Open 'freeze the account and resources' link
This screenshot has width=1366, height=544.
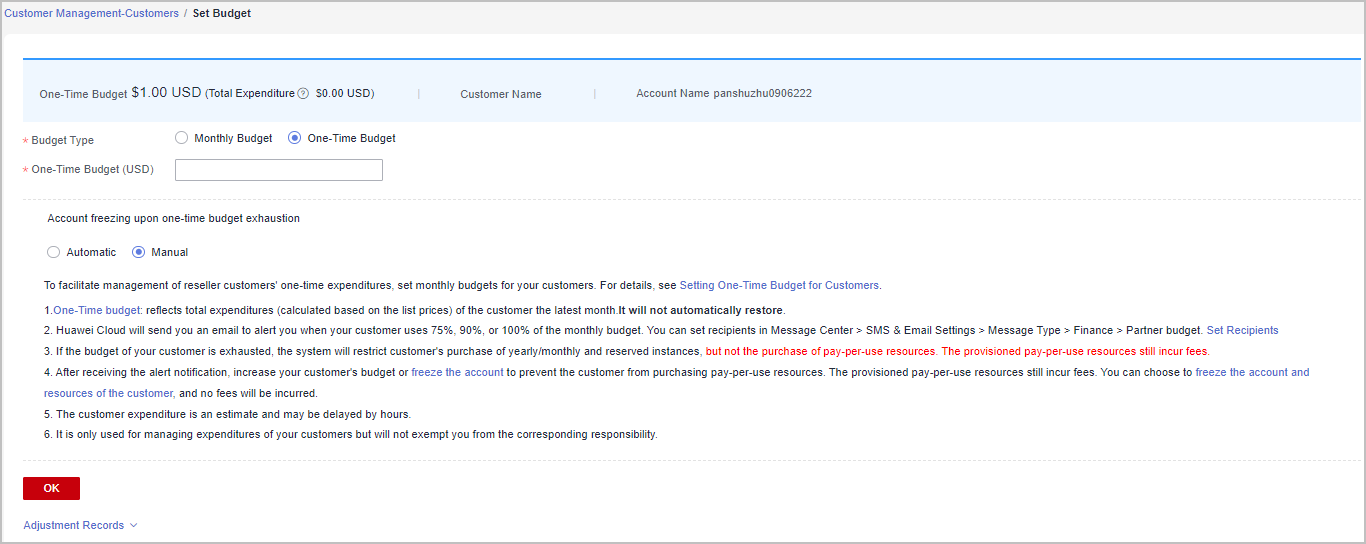(1250, 372)
